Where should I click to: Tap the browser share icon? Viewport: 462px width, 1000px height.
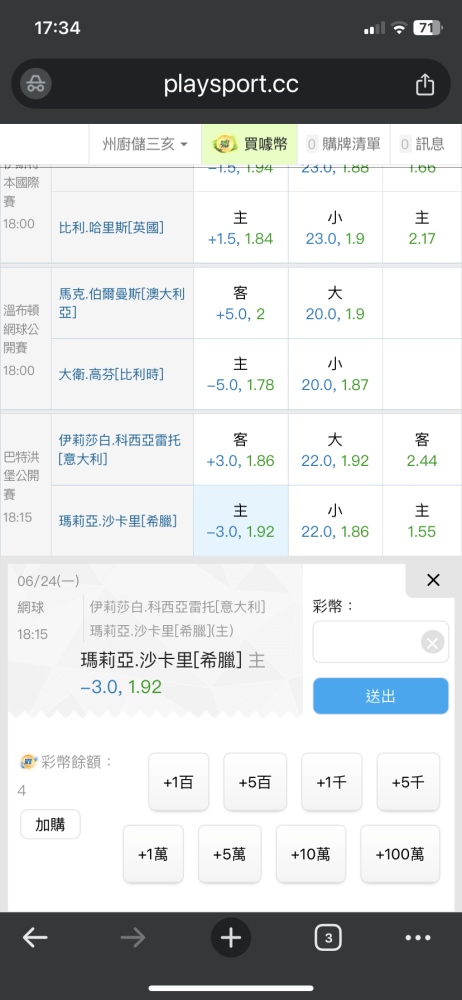[425, 85]
